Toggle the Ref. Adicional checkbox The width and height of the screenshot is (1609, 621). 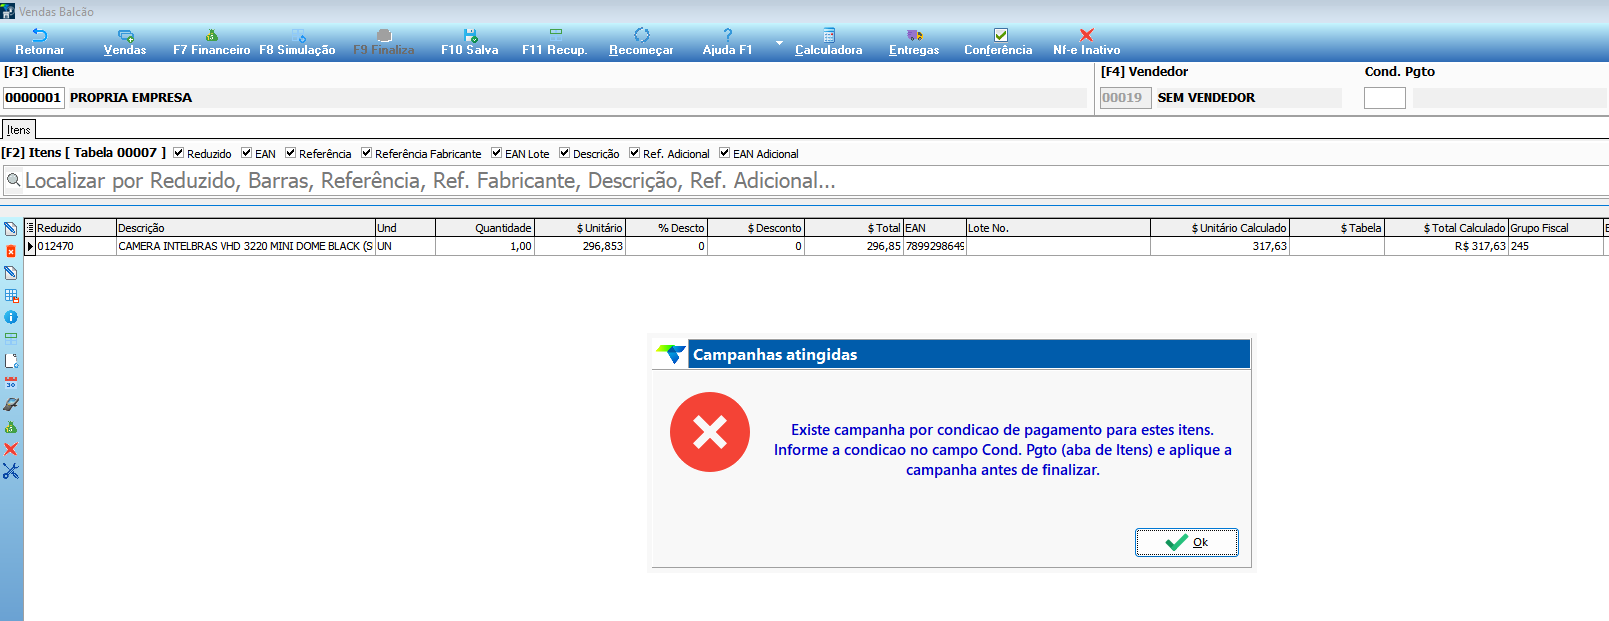click(x=635, y=153)
